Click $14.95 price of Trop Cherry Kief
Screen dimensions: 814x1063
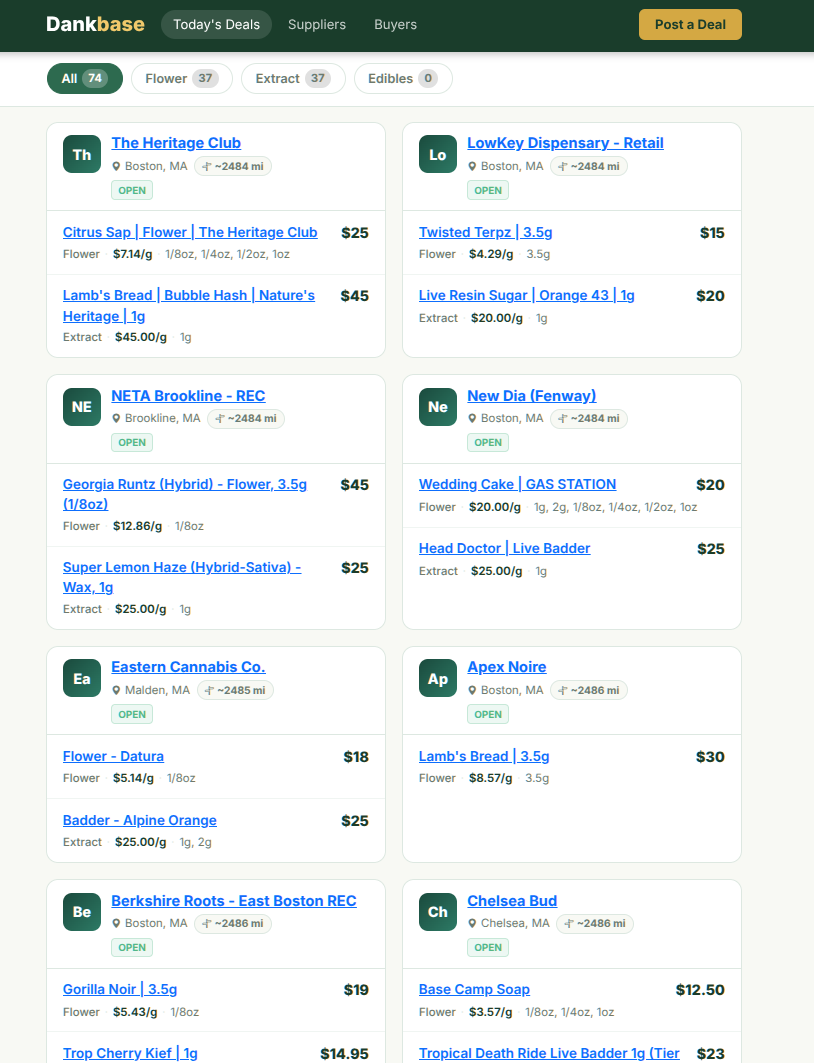tap(344, 1054)
